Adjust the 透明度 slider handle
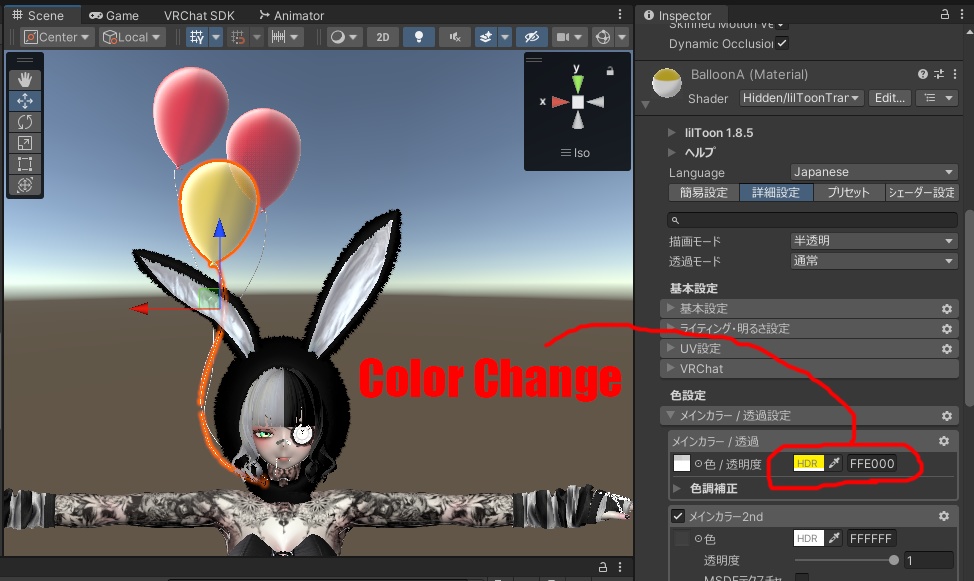974x581 pixels. [x=893, y=560]
